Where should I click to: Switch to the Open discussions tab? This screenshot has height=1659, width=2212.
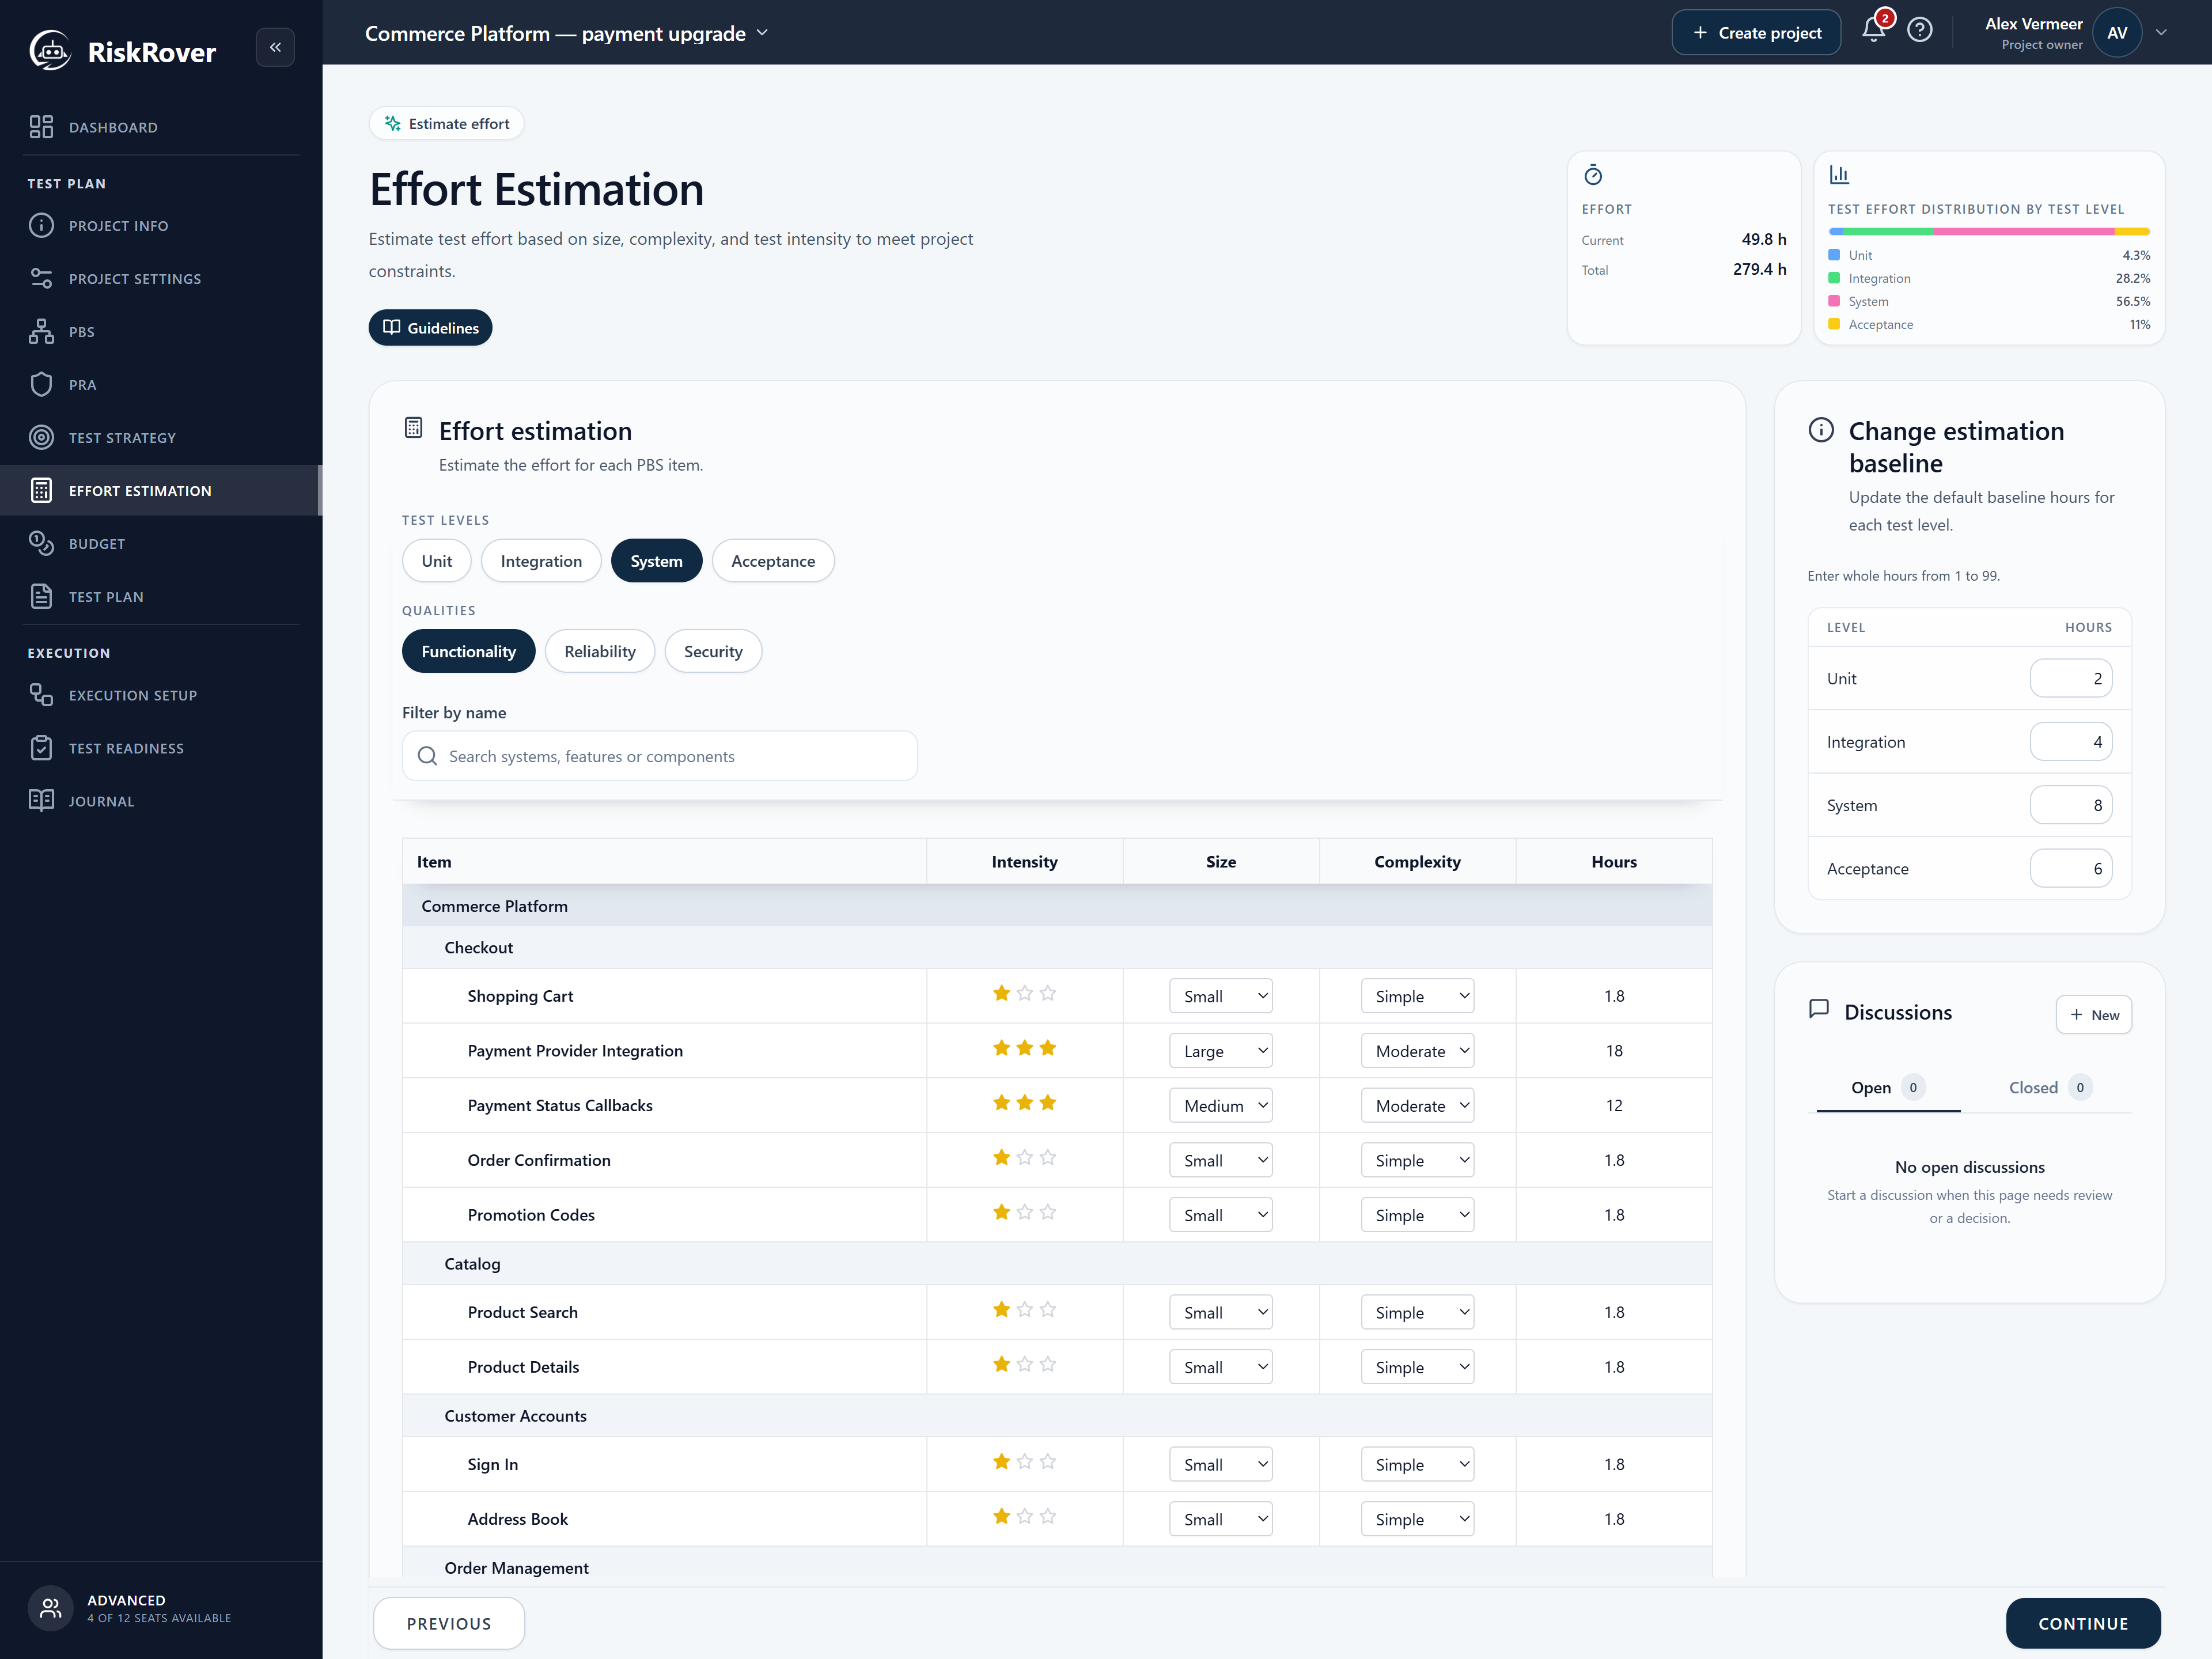tap(1887, 1087)
